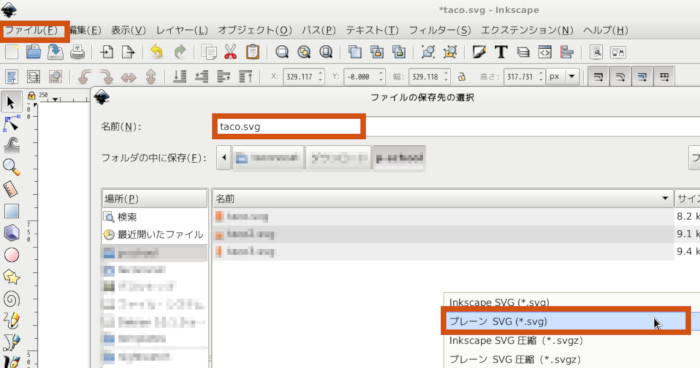Select the Selector arrow tool
This screenshot has height=368, width=700.
11,102
